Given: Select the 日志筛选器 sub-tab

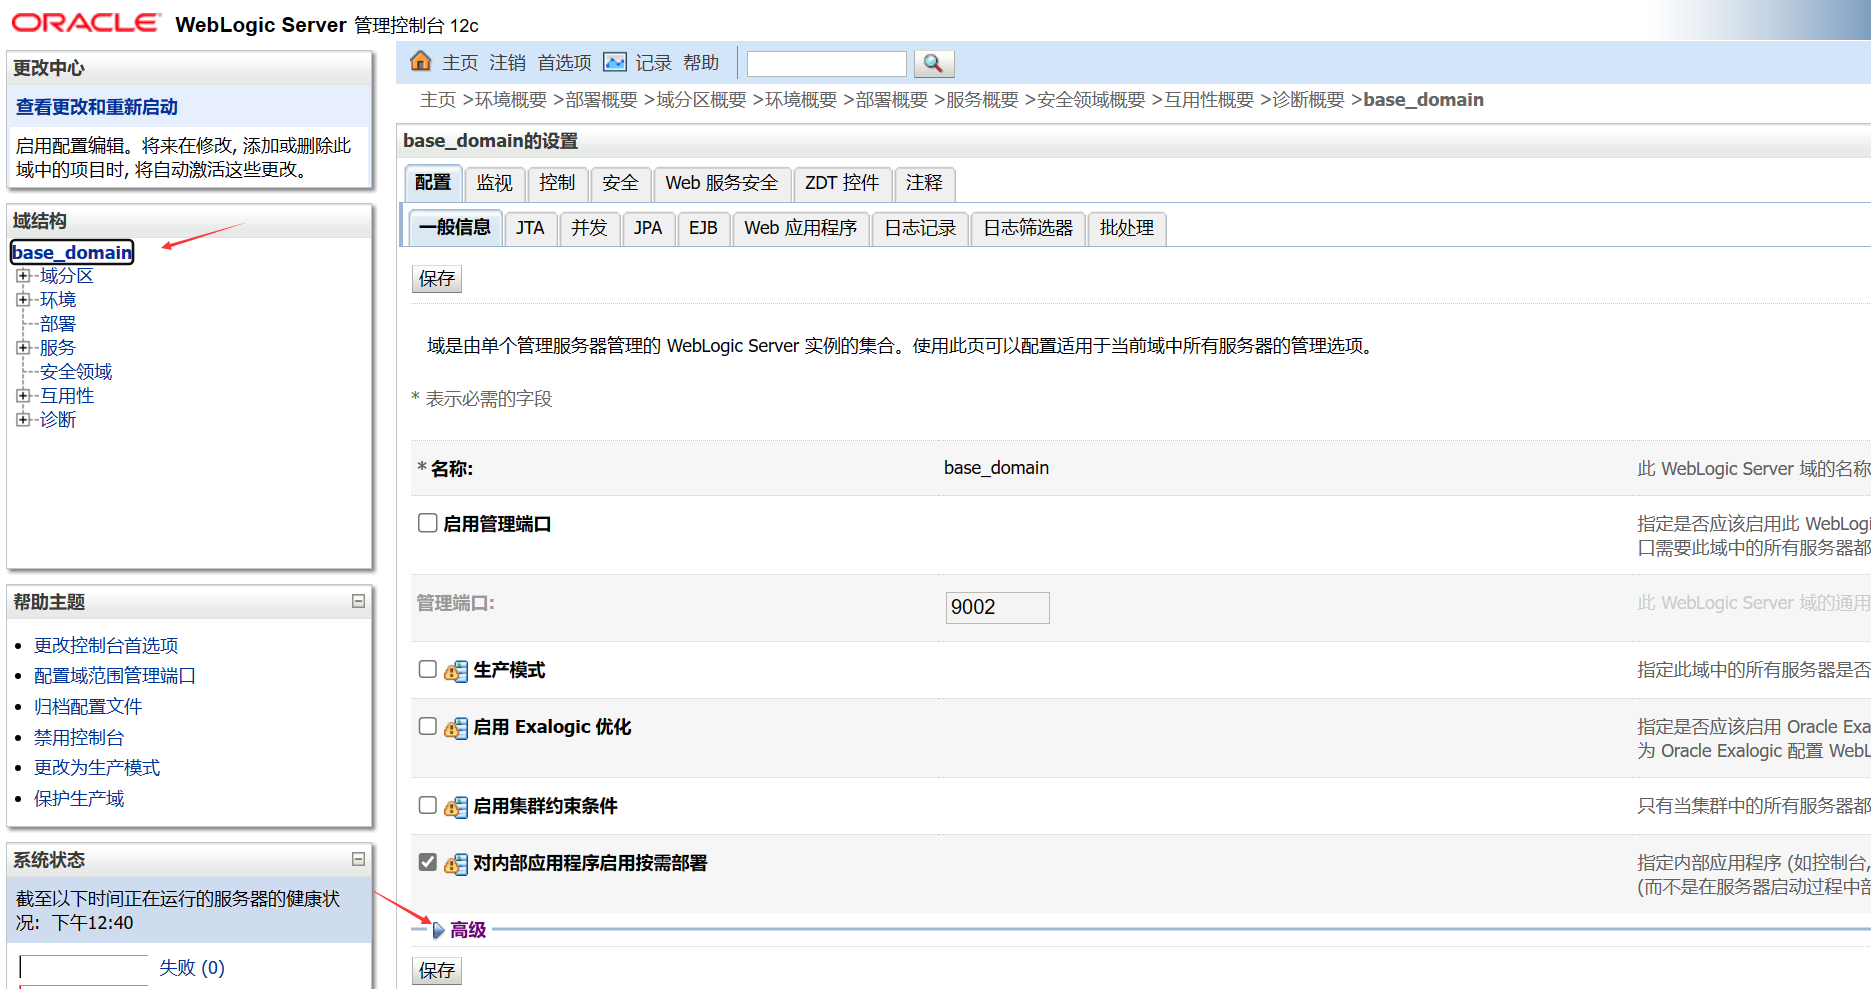Looking at the screenshot, I should coord(1028,228).
